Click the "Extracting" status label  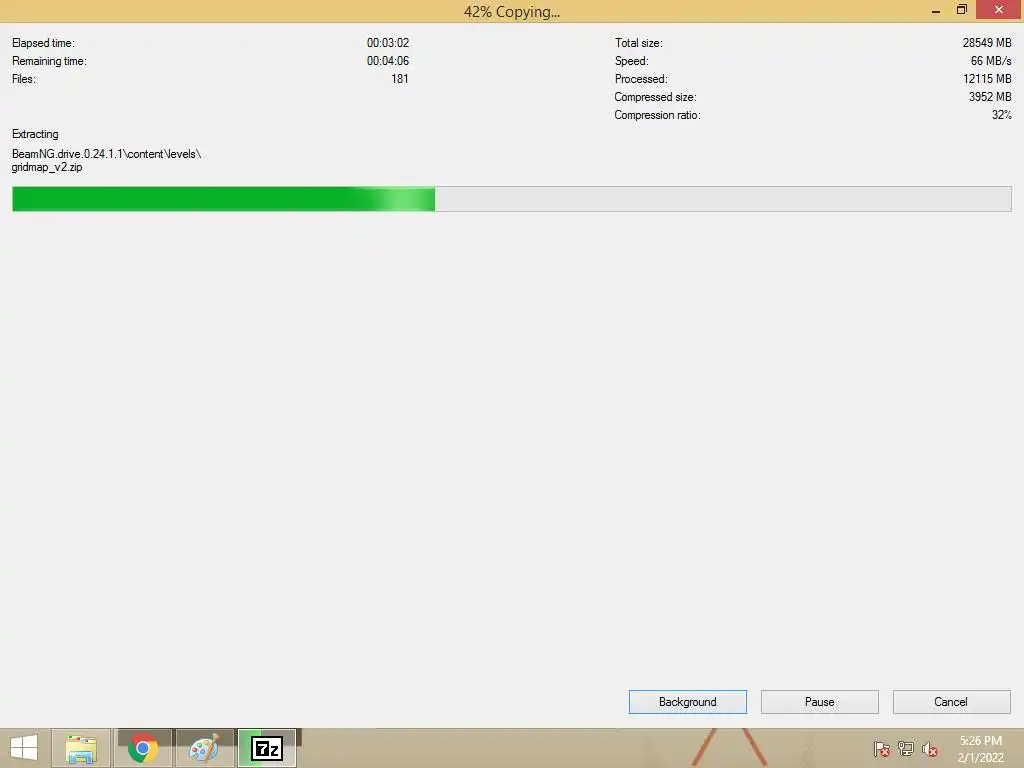tap(35, 134)
